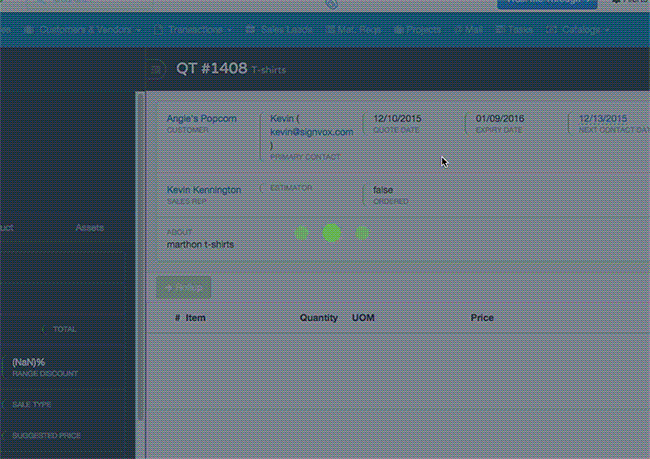Open Mat. Reqs from the navigation bar

click(353, 30)
